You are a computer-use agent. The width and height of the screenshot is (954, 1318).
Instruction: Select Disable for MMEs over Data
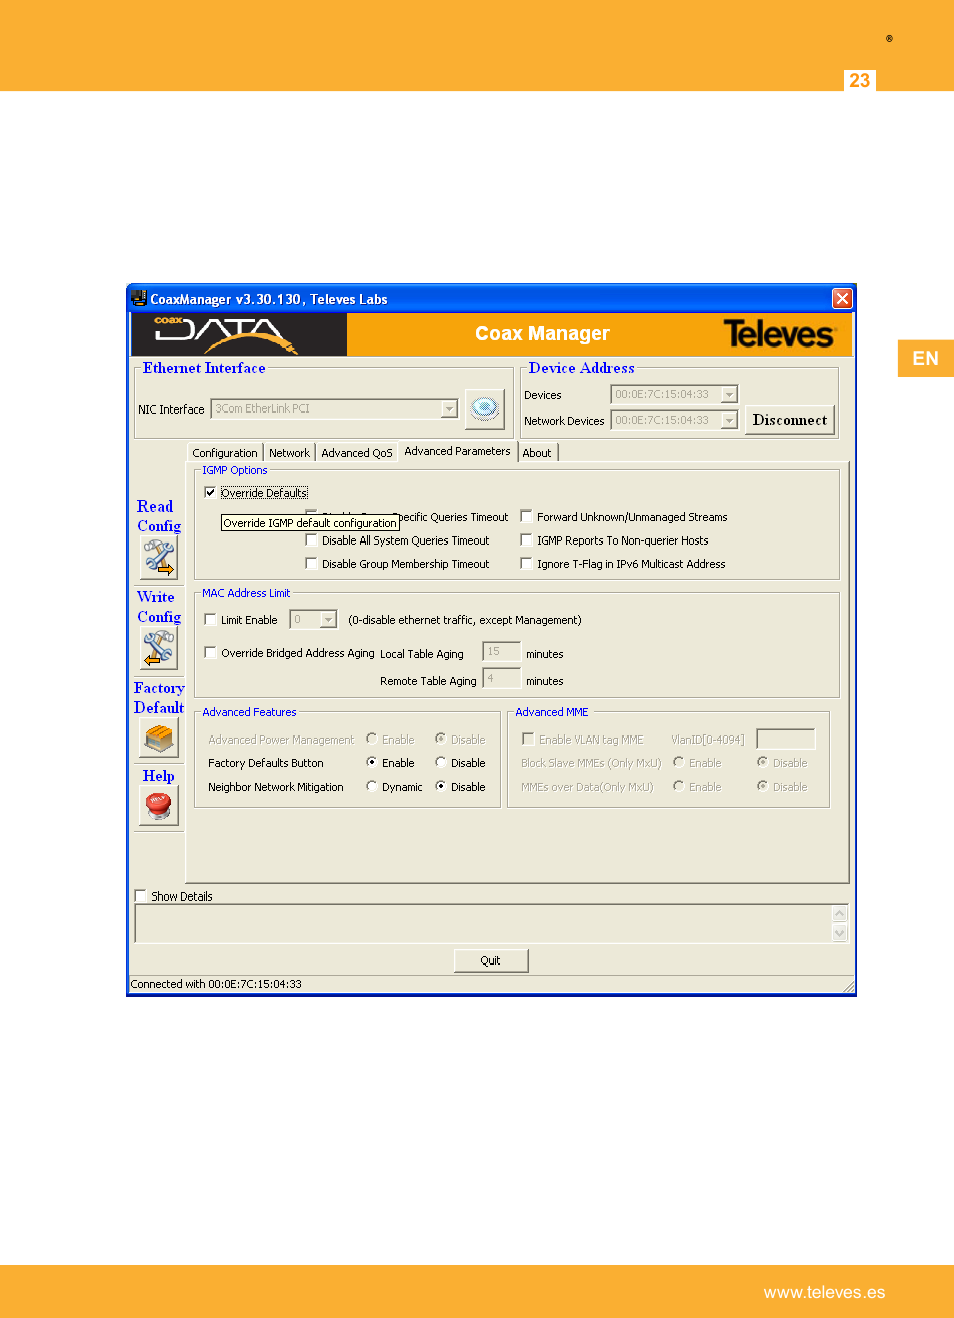(x=762, y=786)
